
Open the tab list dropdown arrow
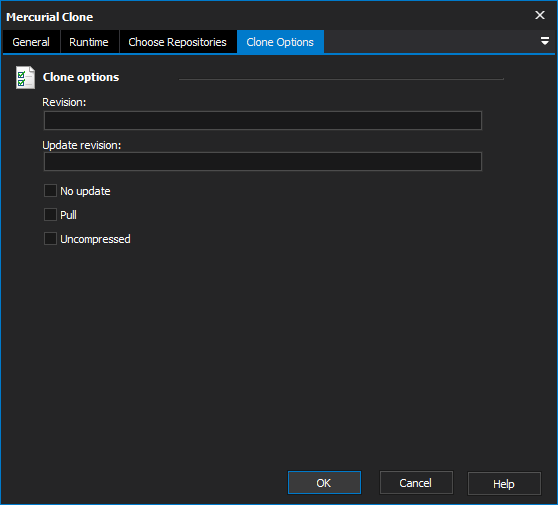pyautogui.click(x=544, y=41)
